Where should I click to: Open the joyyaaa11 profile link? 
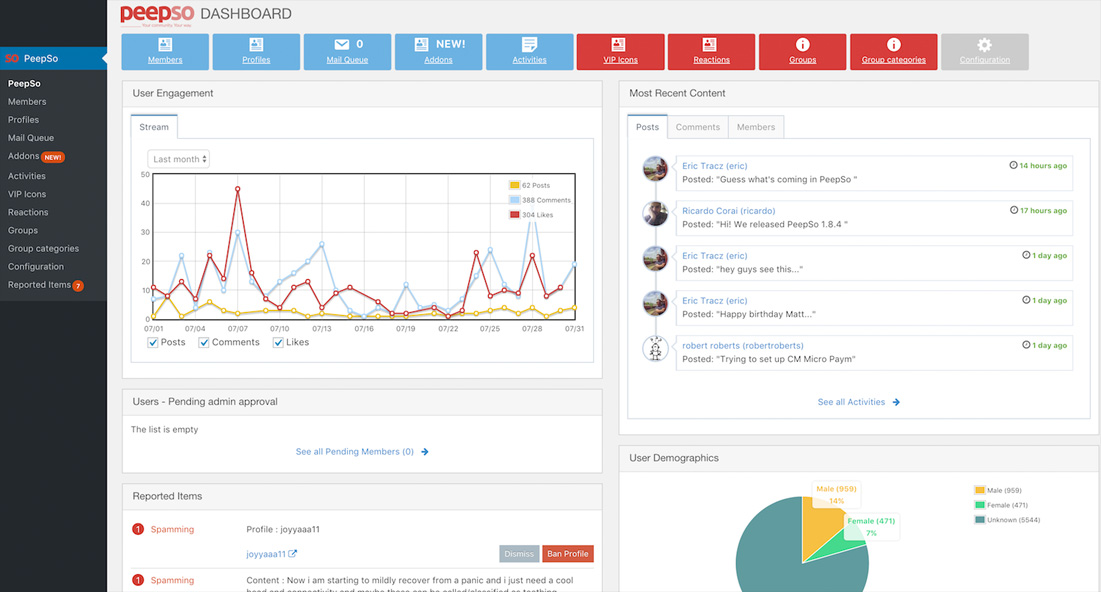pos(265,554)
